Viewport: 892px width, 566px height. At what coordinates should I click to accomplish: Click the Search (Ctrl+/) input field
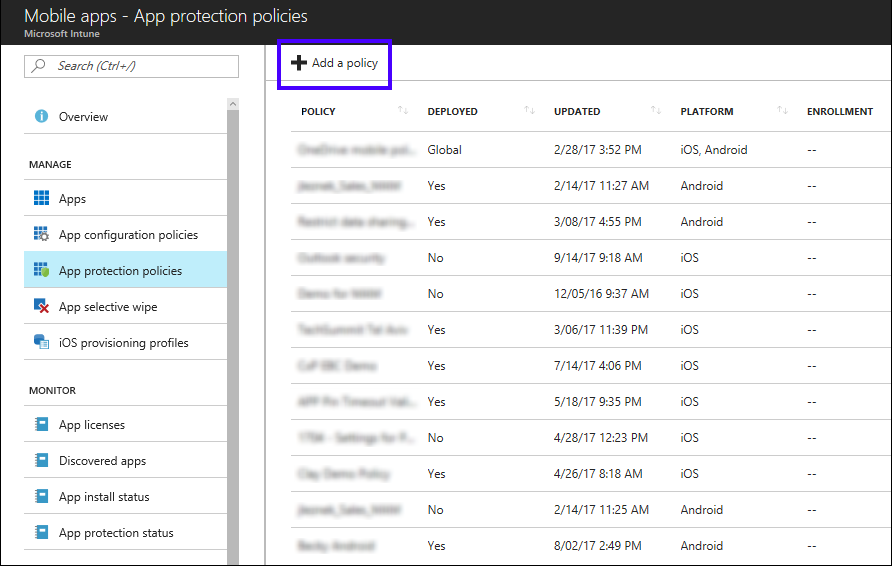click(x=132, y=66)
